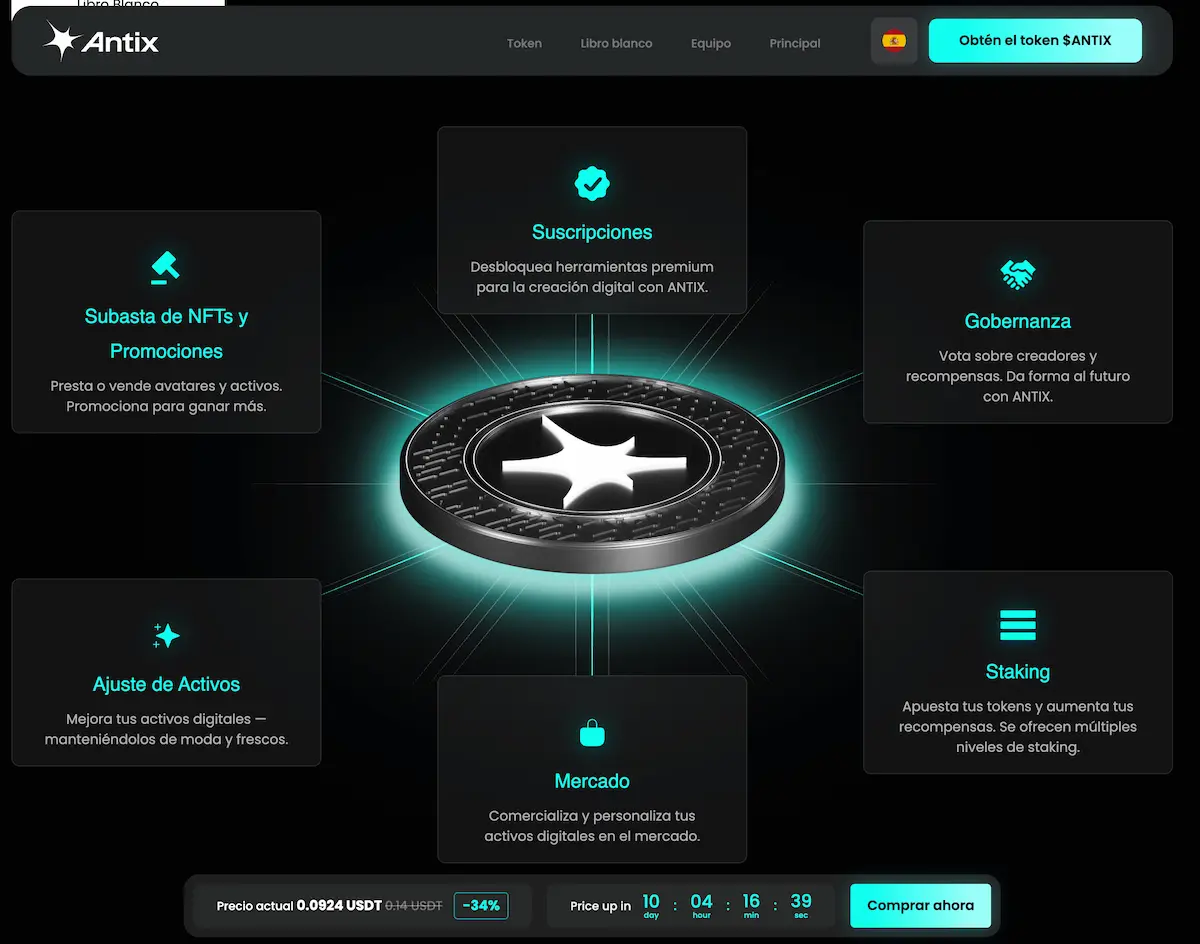Click the Suscripciones checkmark badge icon
Image resolution: width=1200 pixels, height=944 pixels.
pyautogui.click(x=592, y=183)
